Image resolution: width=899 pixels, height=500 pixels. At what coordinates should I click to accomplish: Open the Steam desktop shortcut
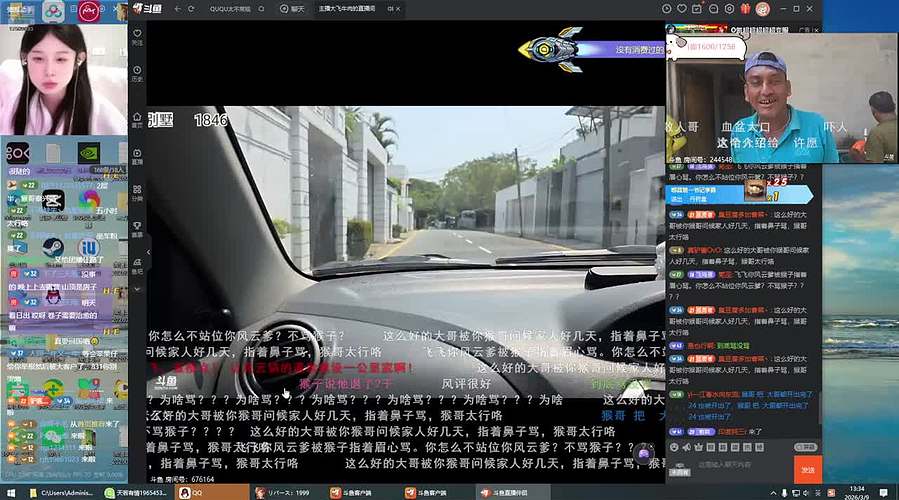[x=53, y=247]
